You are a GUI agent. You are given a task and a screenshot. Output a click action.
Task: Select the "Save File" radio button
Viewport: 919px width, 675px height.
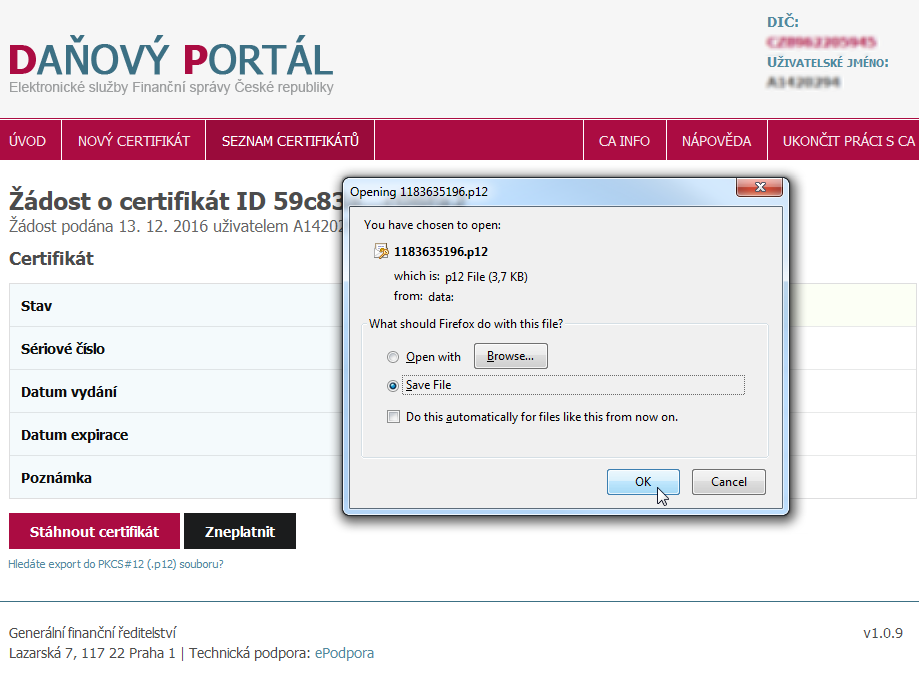tap(393, 385)
